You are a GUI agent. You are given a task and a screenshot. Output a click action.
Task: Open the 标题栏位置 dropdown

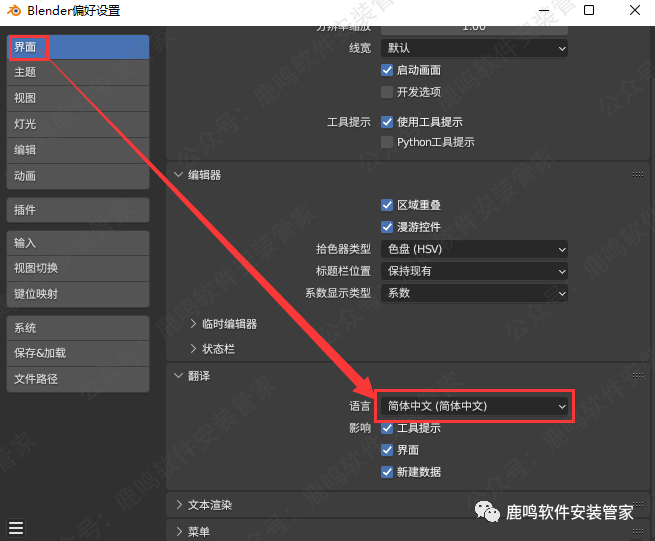coord(474,271)
